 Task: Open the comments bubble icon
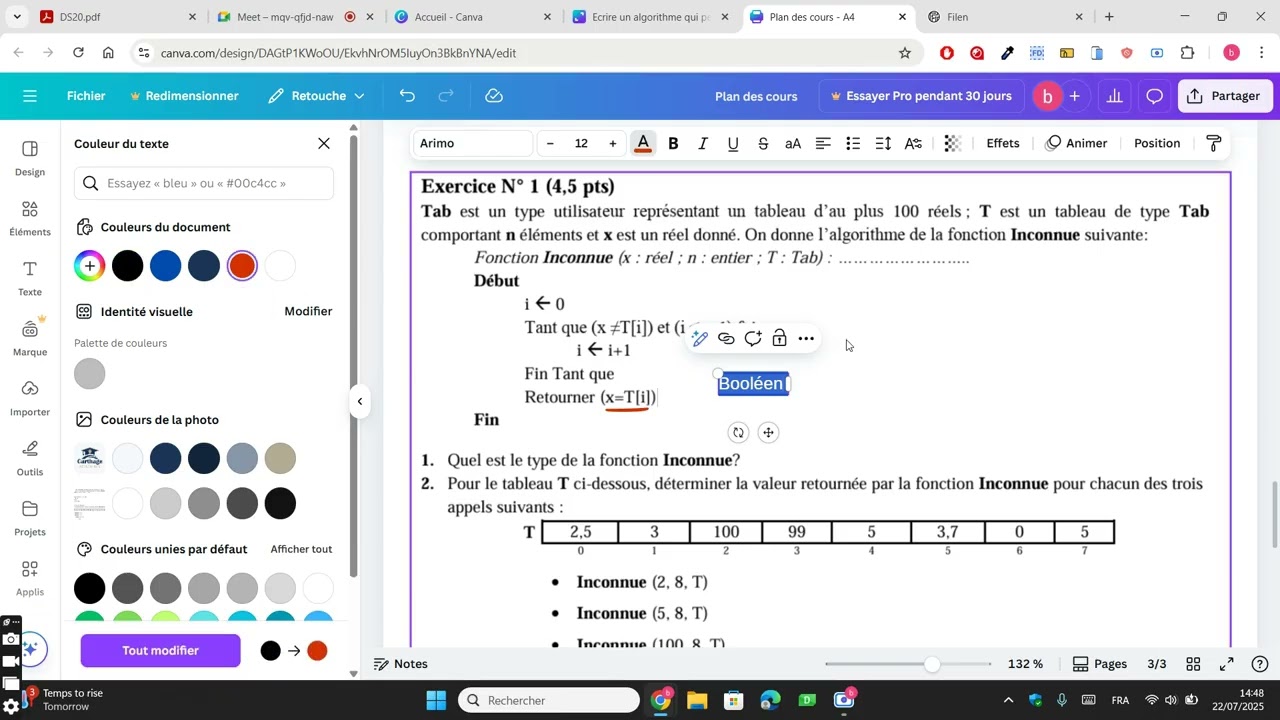click(1155, 96)
